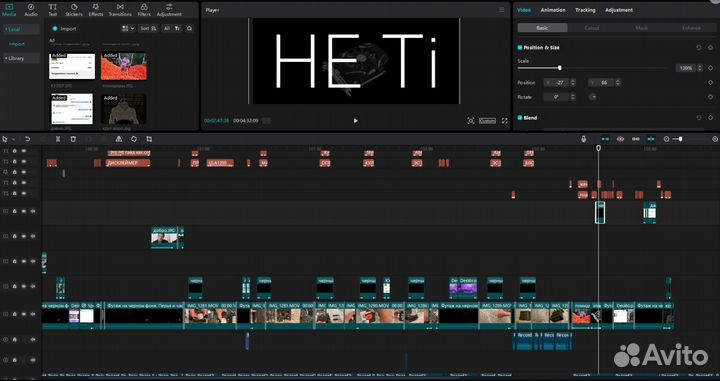Toggle the Position & Size checkbox
Image resolution: width=720 pixels, height=381 pixels.
tap(520, 48)
